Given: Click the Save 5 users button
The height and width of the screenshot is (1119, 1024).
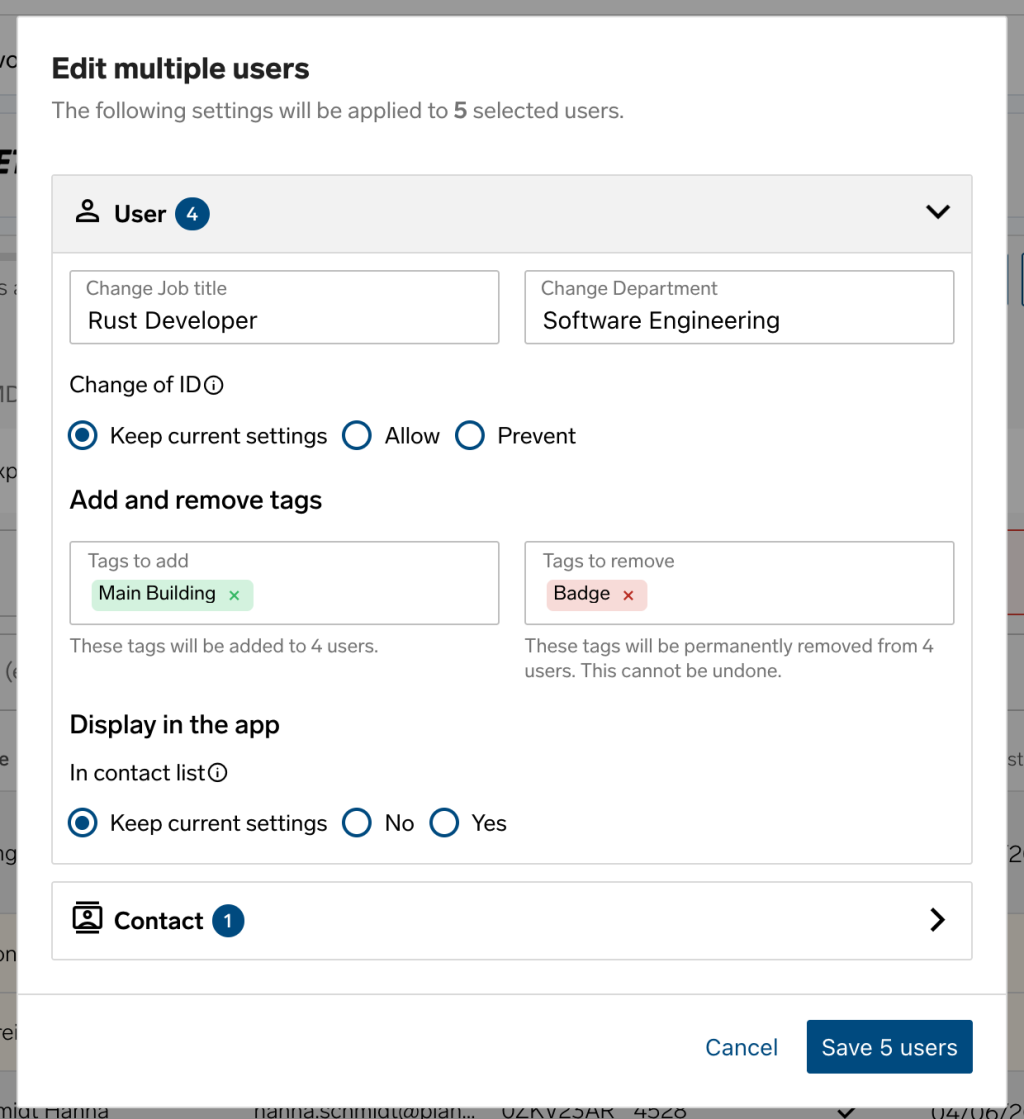Looking at the screenshot, I should click(x=889, y=1047).
